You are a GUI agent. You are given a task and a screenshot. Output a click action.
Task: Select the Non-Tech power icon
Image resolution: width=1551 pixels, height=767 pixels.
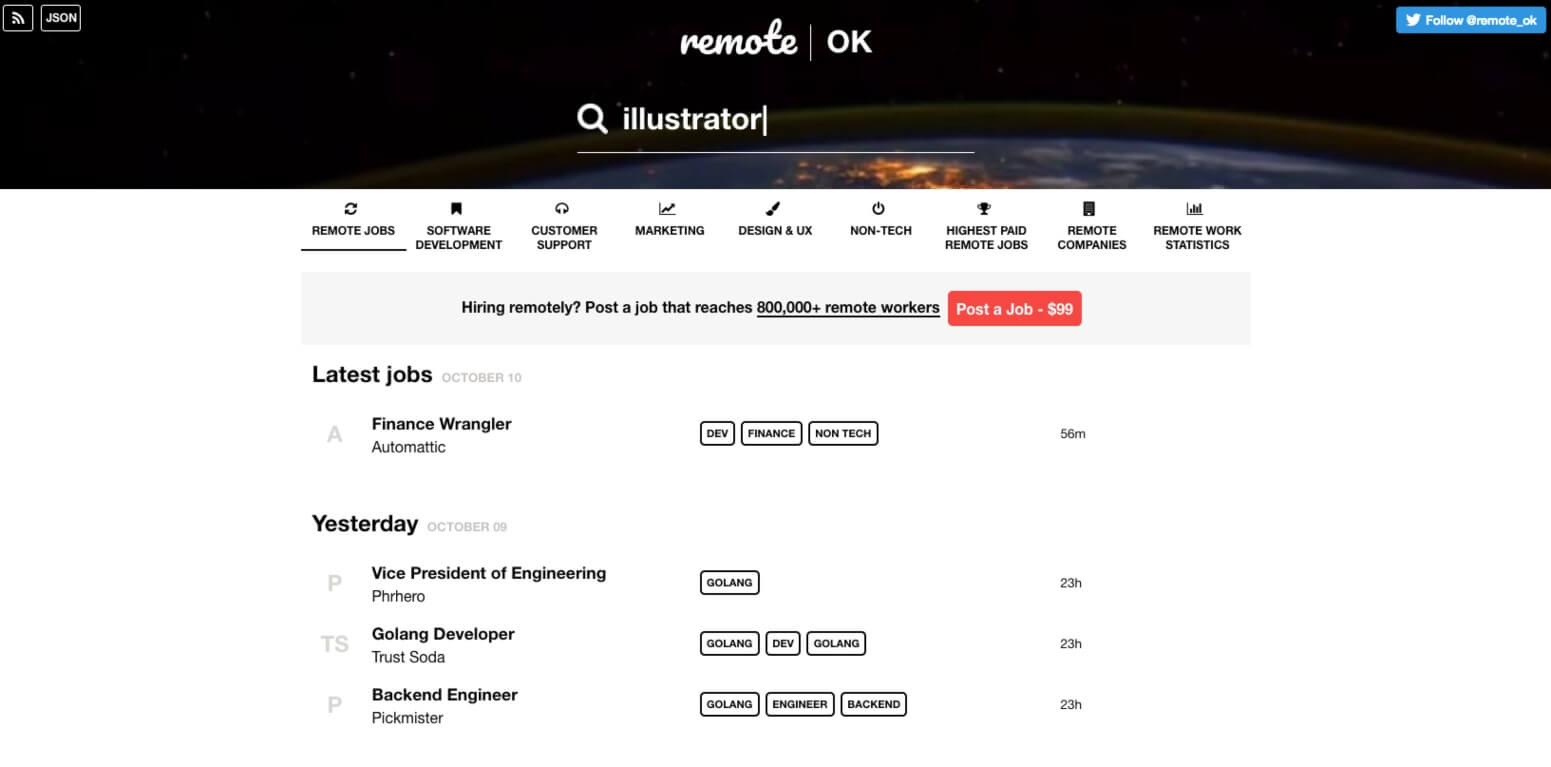[x=878, y=209]
